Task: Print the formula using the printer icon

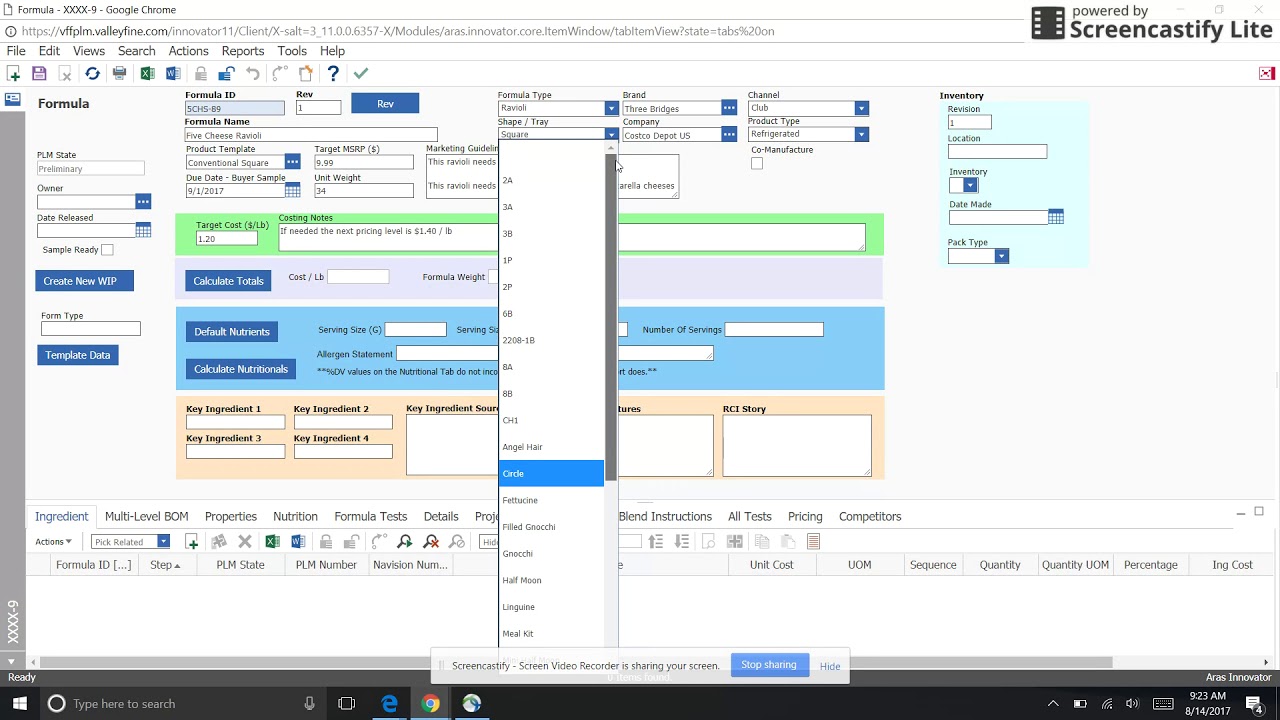Action: click(x=119, y=74)
